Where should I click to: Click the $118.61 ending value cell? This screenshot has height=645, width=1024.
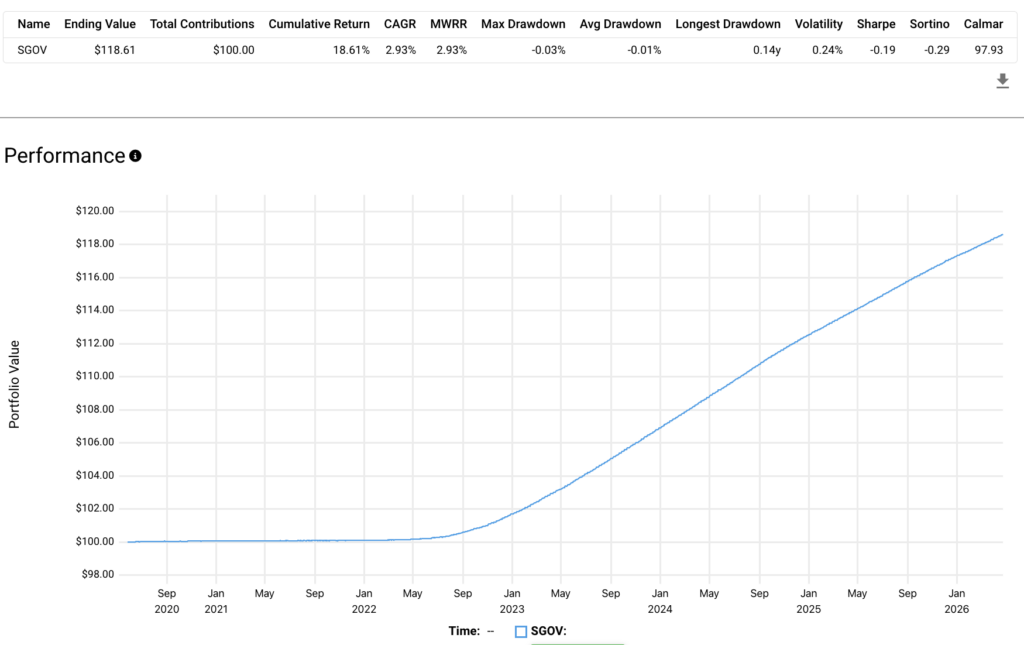pyautogui.click(x=114, y=50)
